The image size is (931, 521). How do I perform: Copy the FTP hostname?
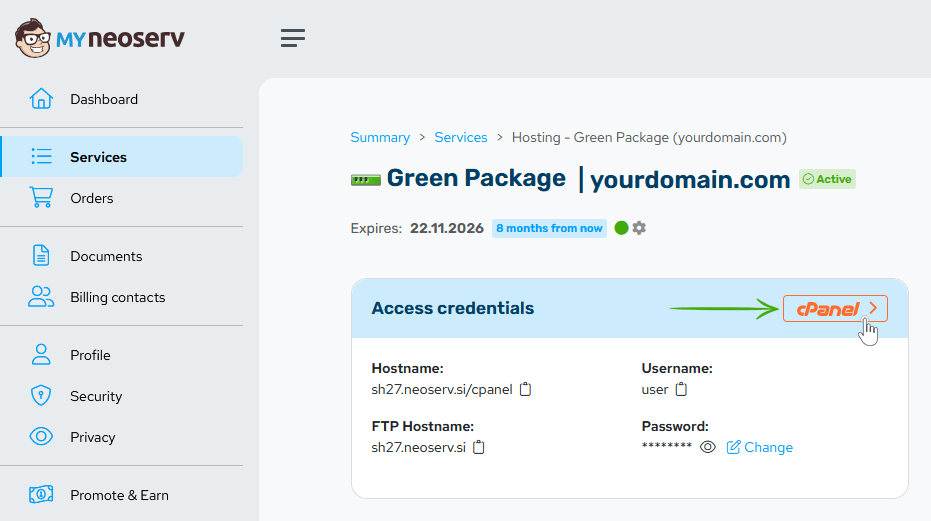[x=479, y=447]
